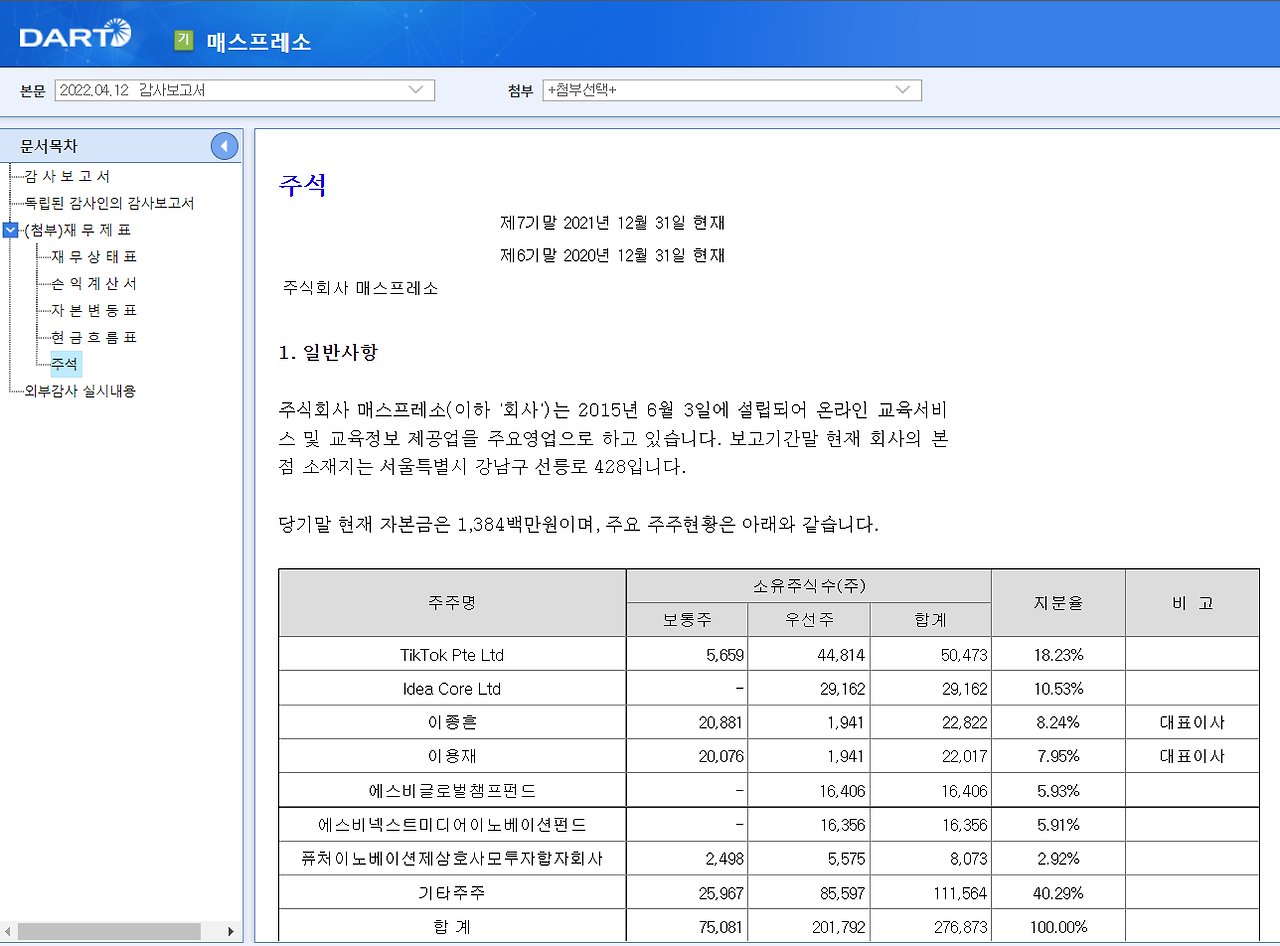
Task: Click the 합 계 total row label
Action: [x=452, y=927]
